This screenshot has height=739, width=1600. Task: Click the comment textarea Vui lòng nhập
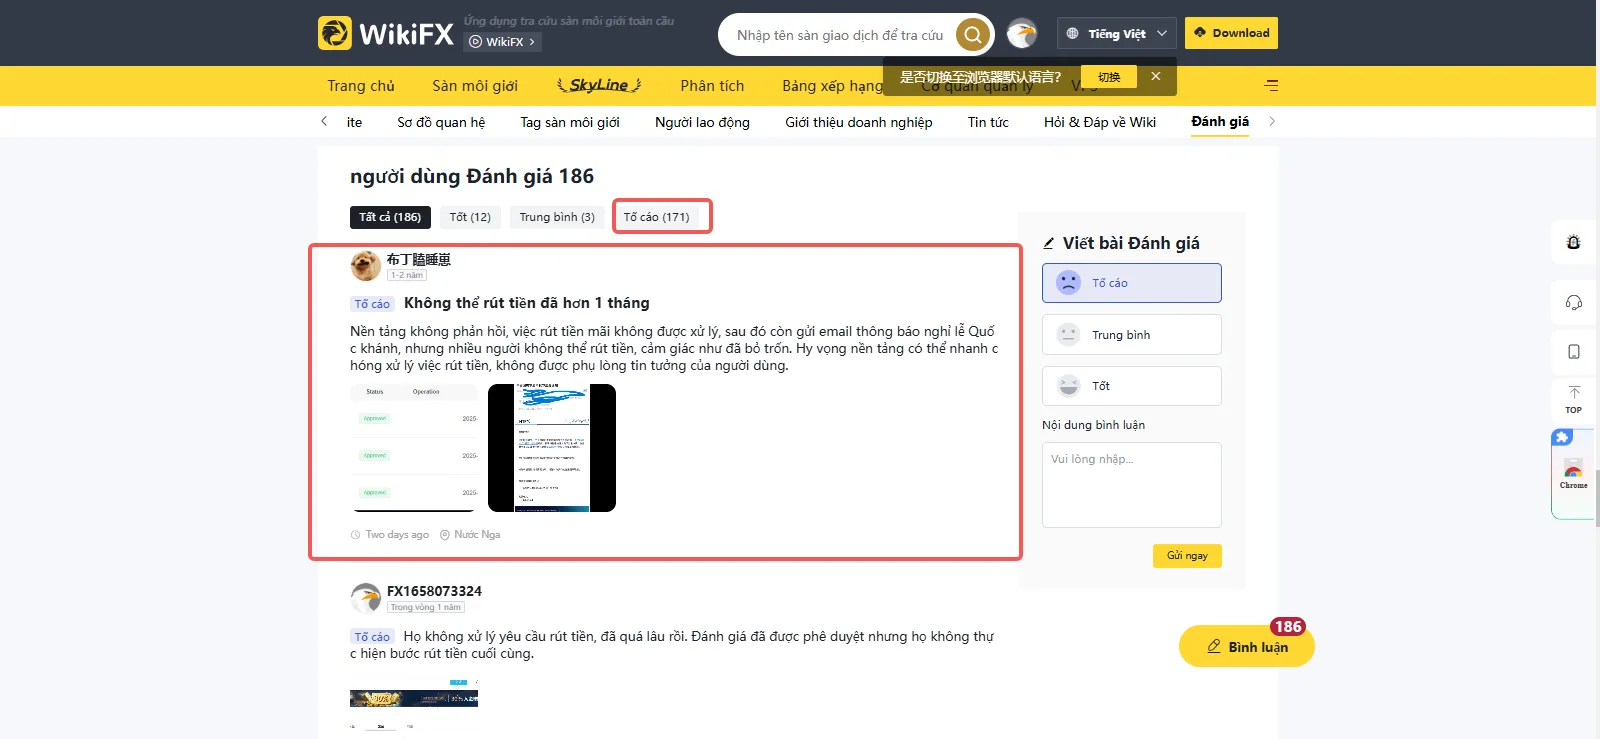(1131, 484)
